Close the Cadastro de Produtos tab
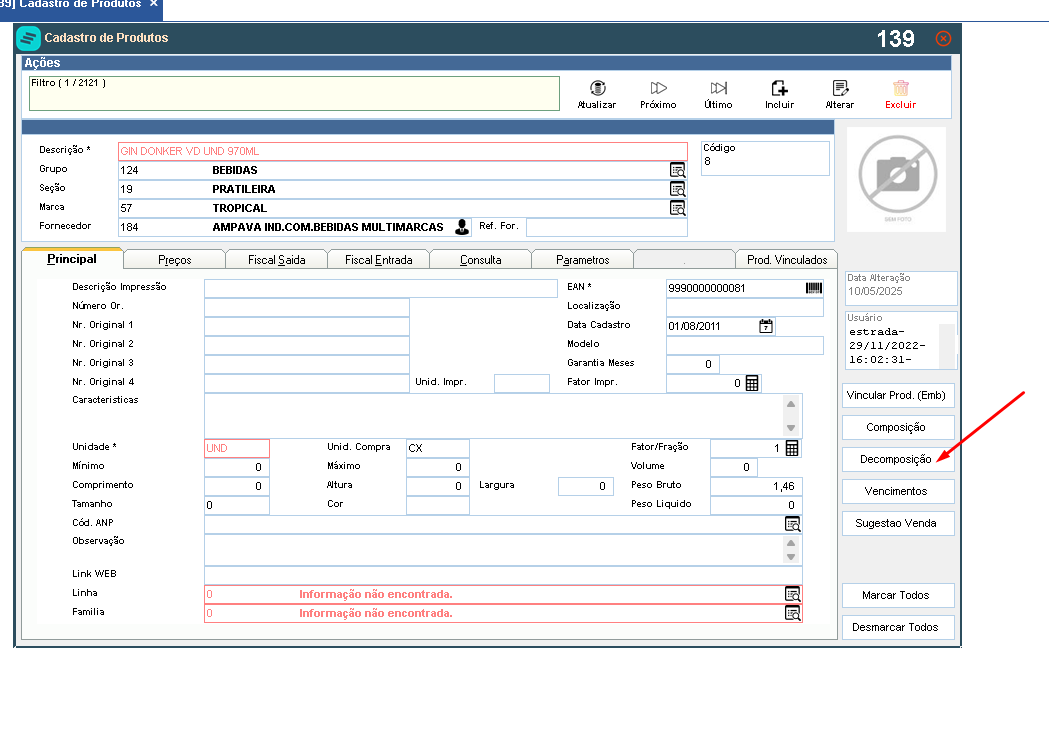The height and width of the screenshot is (730, 1049). point(154,4)
